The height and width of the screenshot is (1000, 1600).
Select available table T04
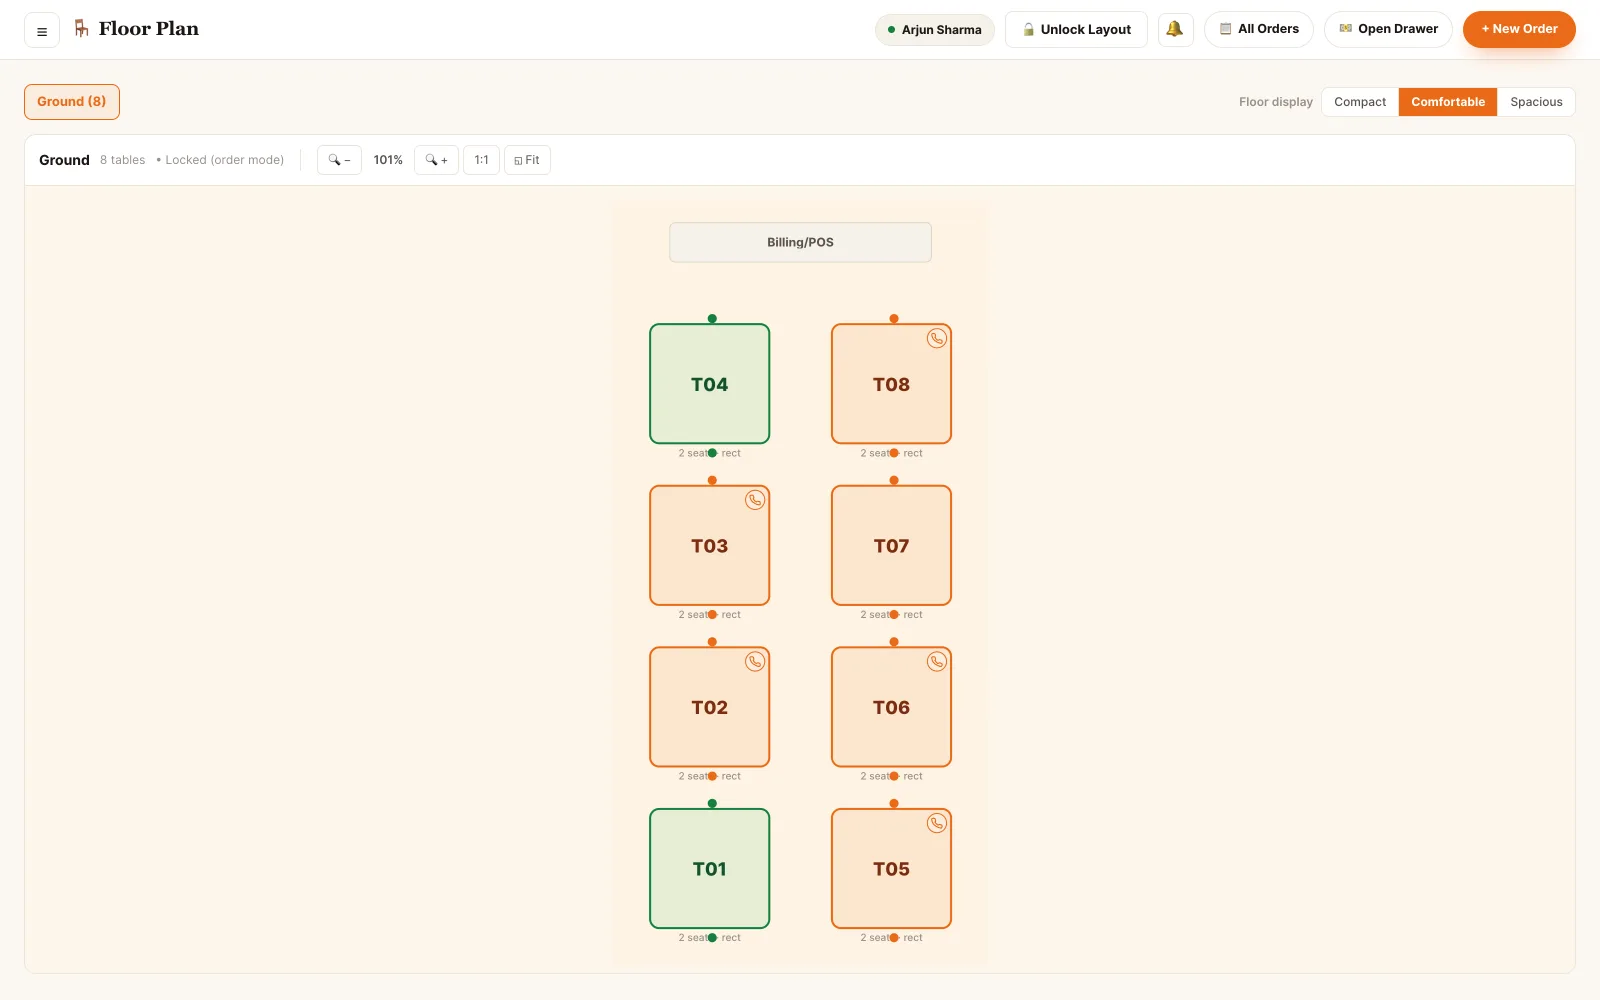coord(710,384)
